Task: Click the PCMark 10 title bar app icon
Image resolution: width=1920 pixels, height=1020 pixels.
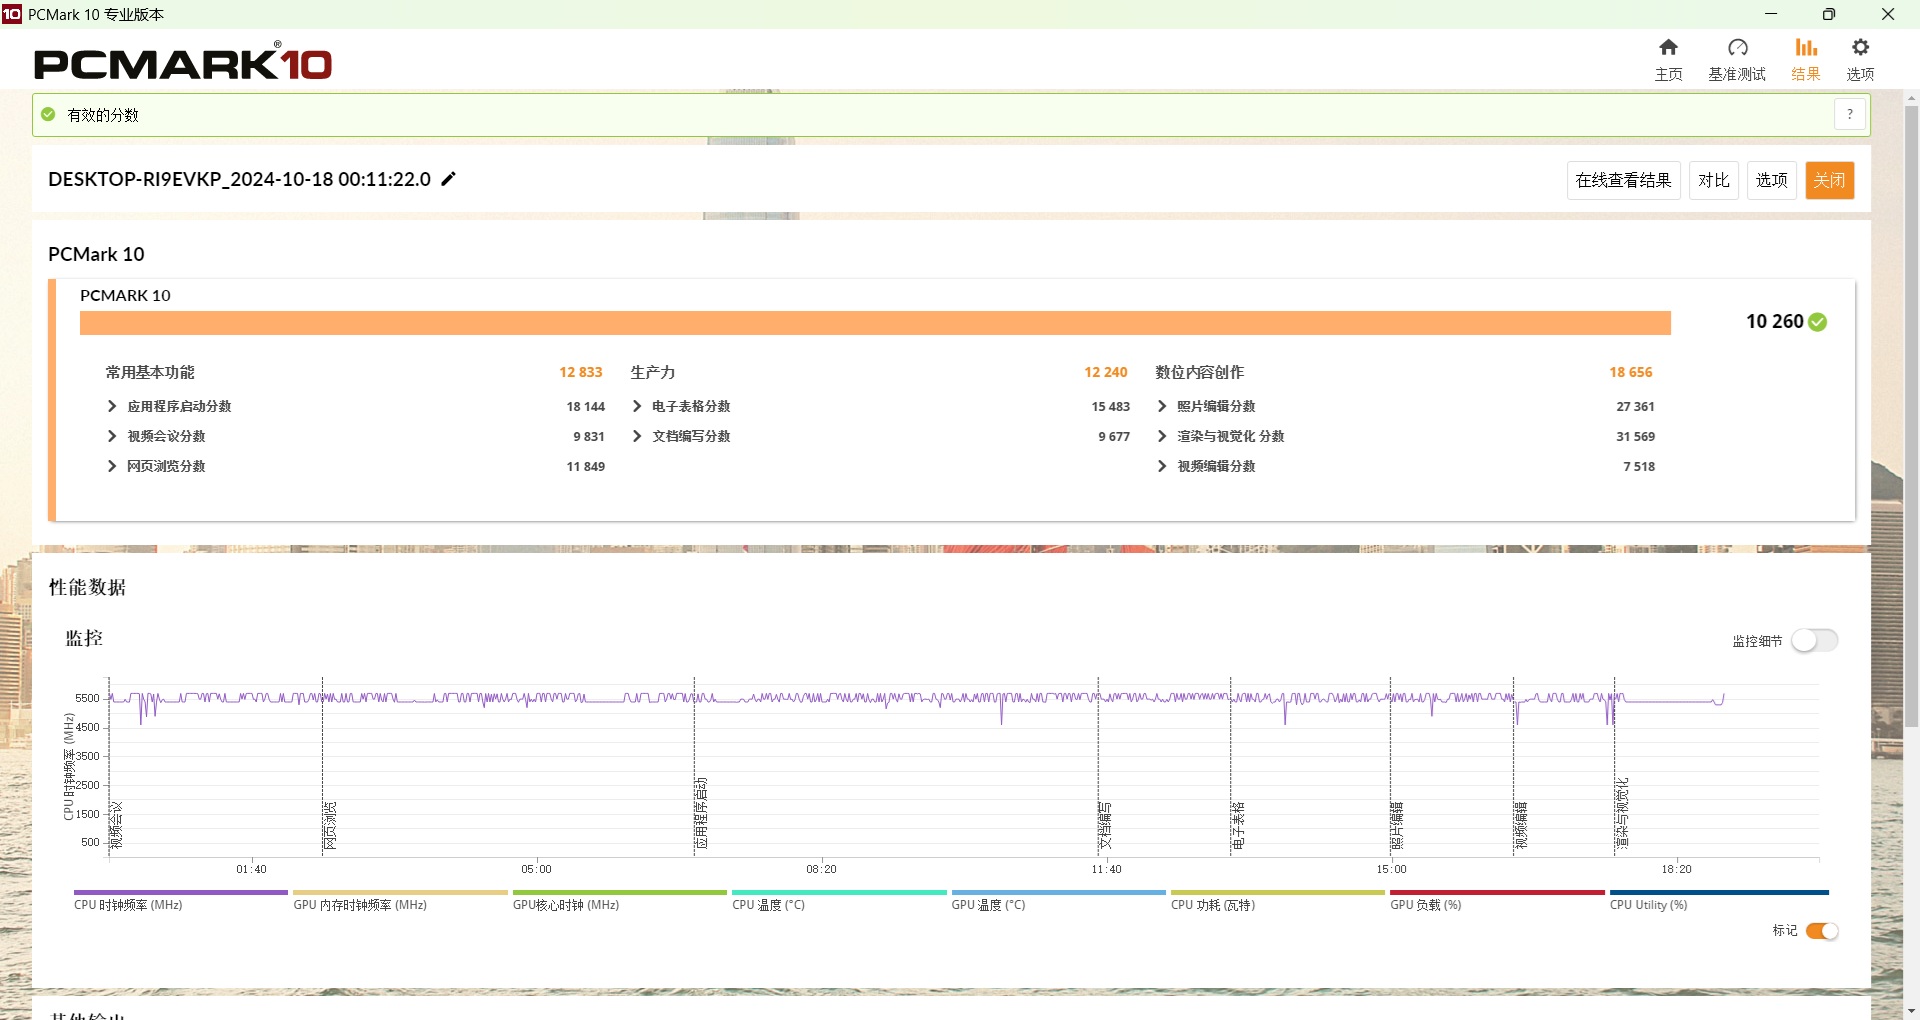Action: pyautogui.click(x=12, y=14)
